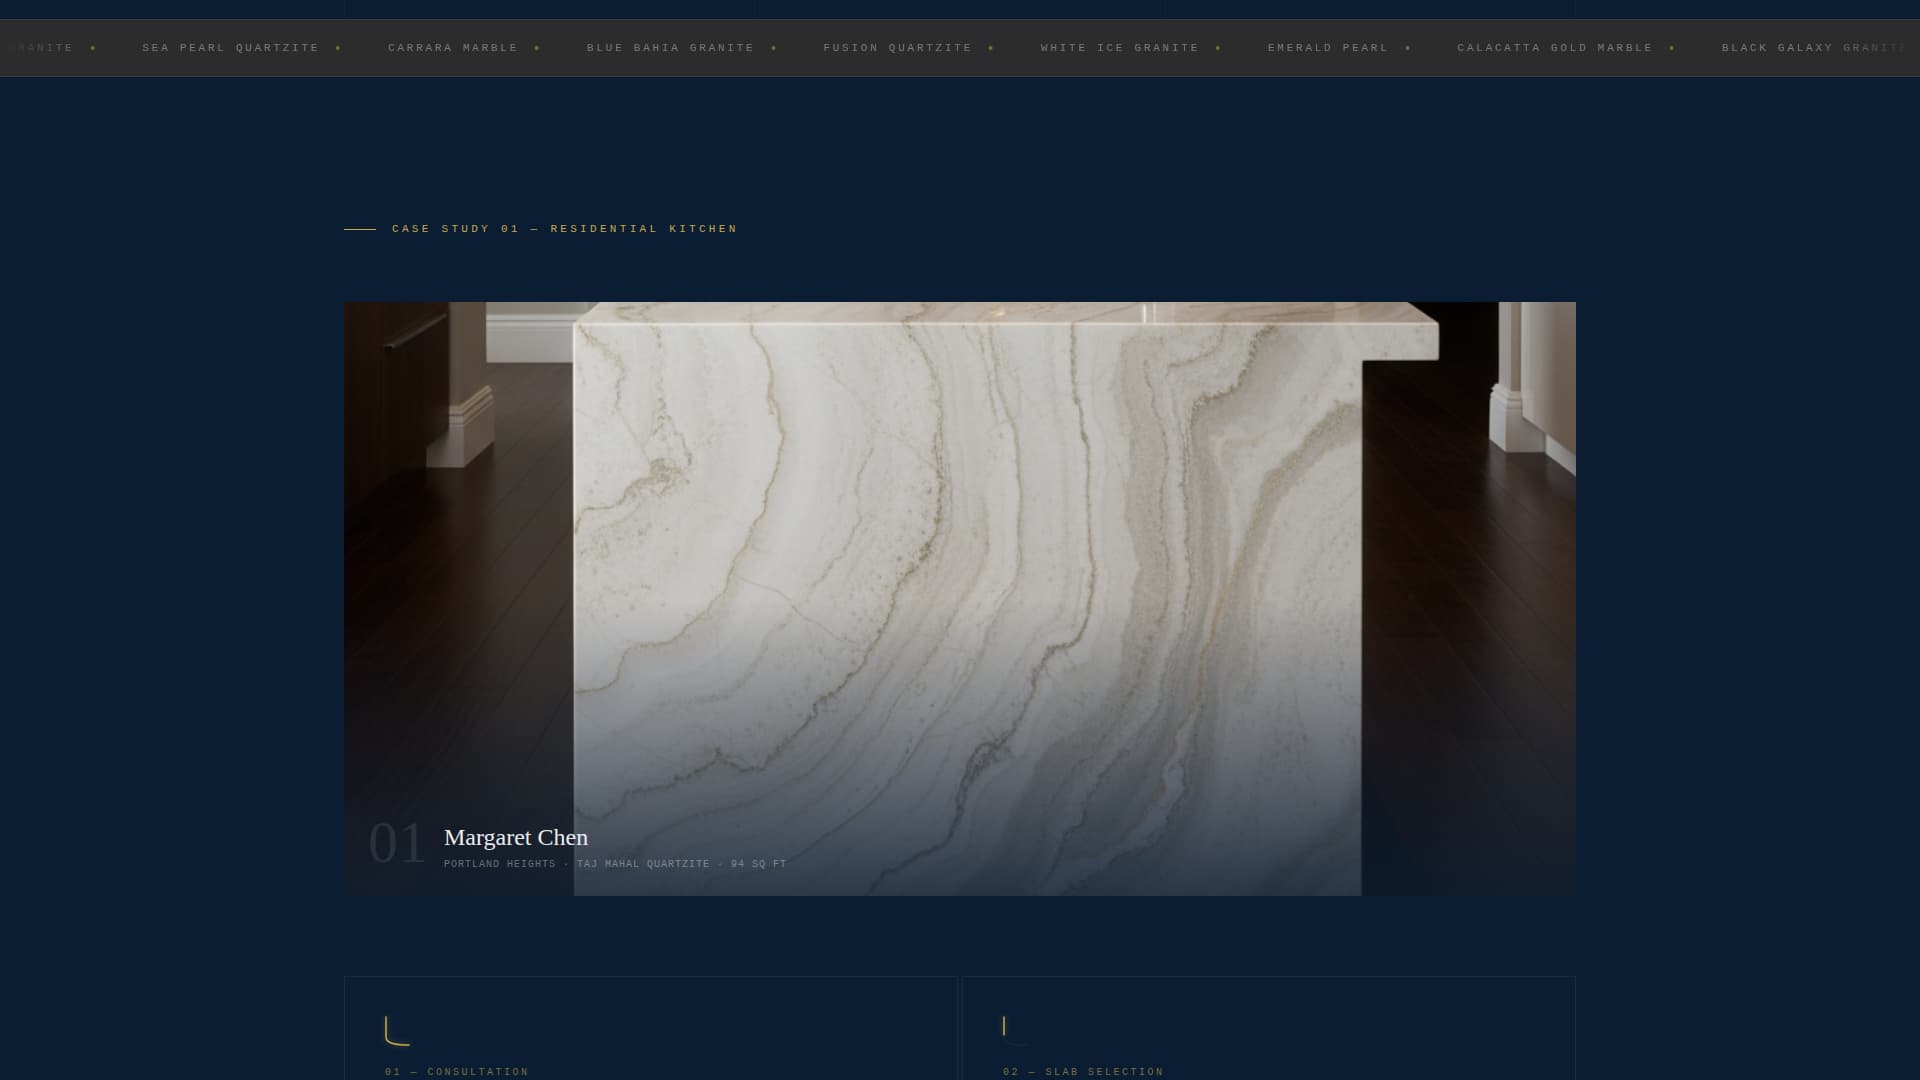Image resolution: width=1920 pixels, height=1080 pixels.
Task: Select Blue Bahia Granite in the ticker
Action: point(670,48)
